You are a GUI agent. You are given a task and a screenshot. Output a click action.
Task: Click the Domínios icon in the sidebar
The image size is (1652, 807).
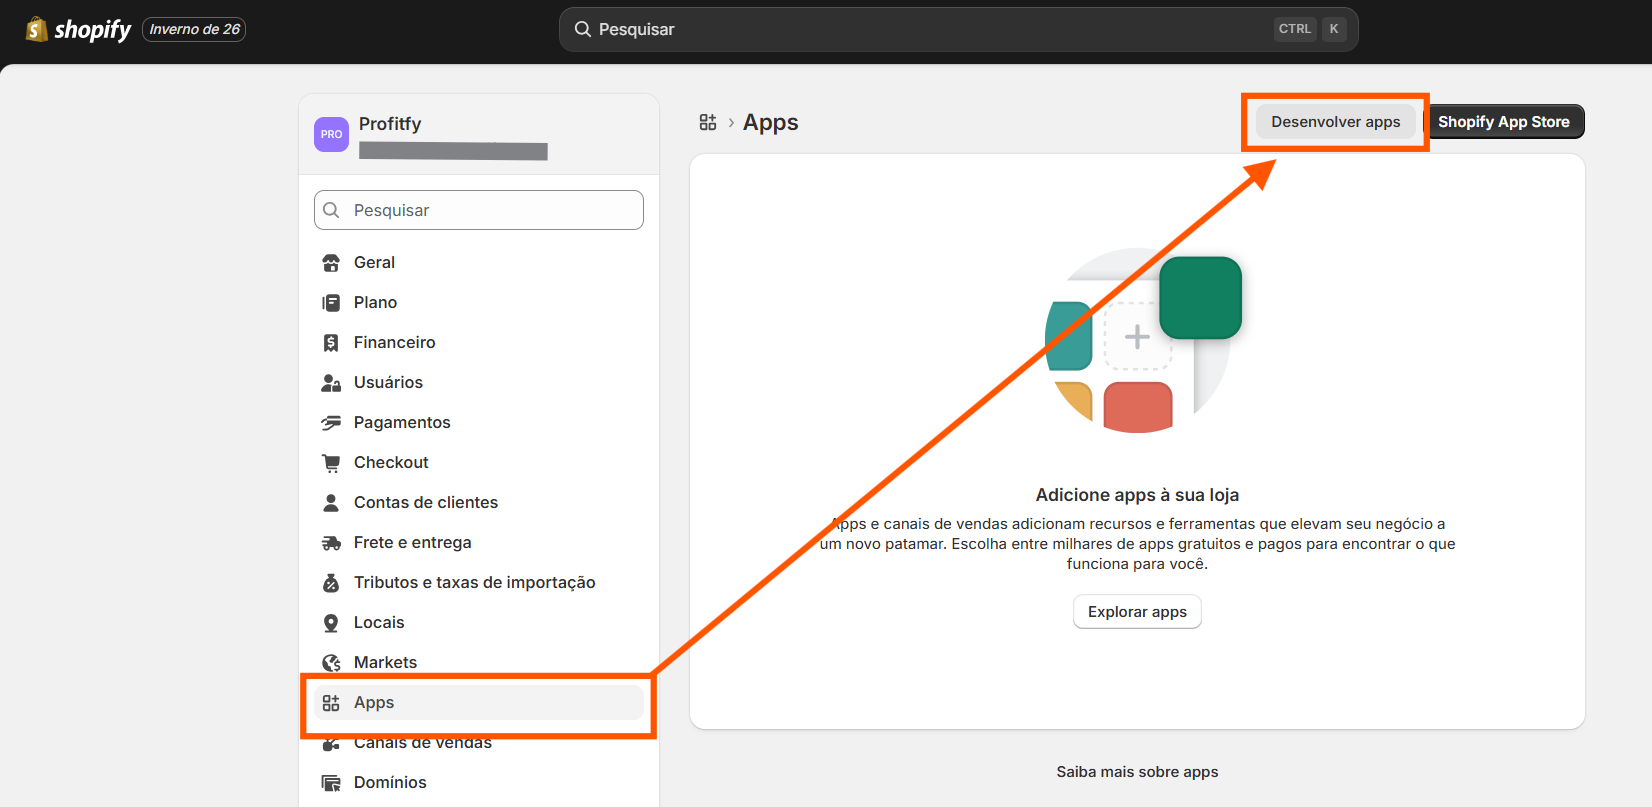point(331,783)
